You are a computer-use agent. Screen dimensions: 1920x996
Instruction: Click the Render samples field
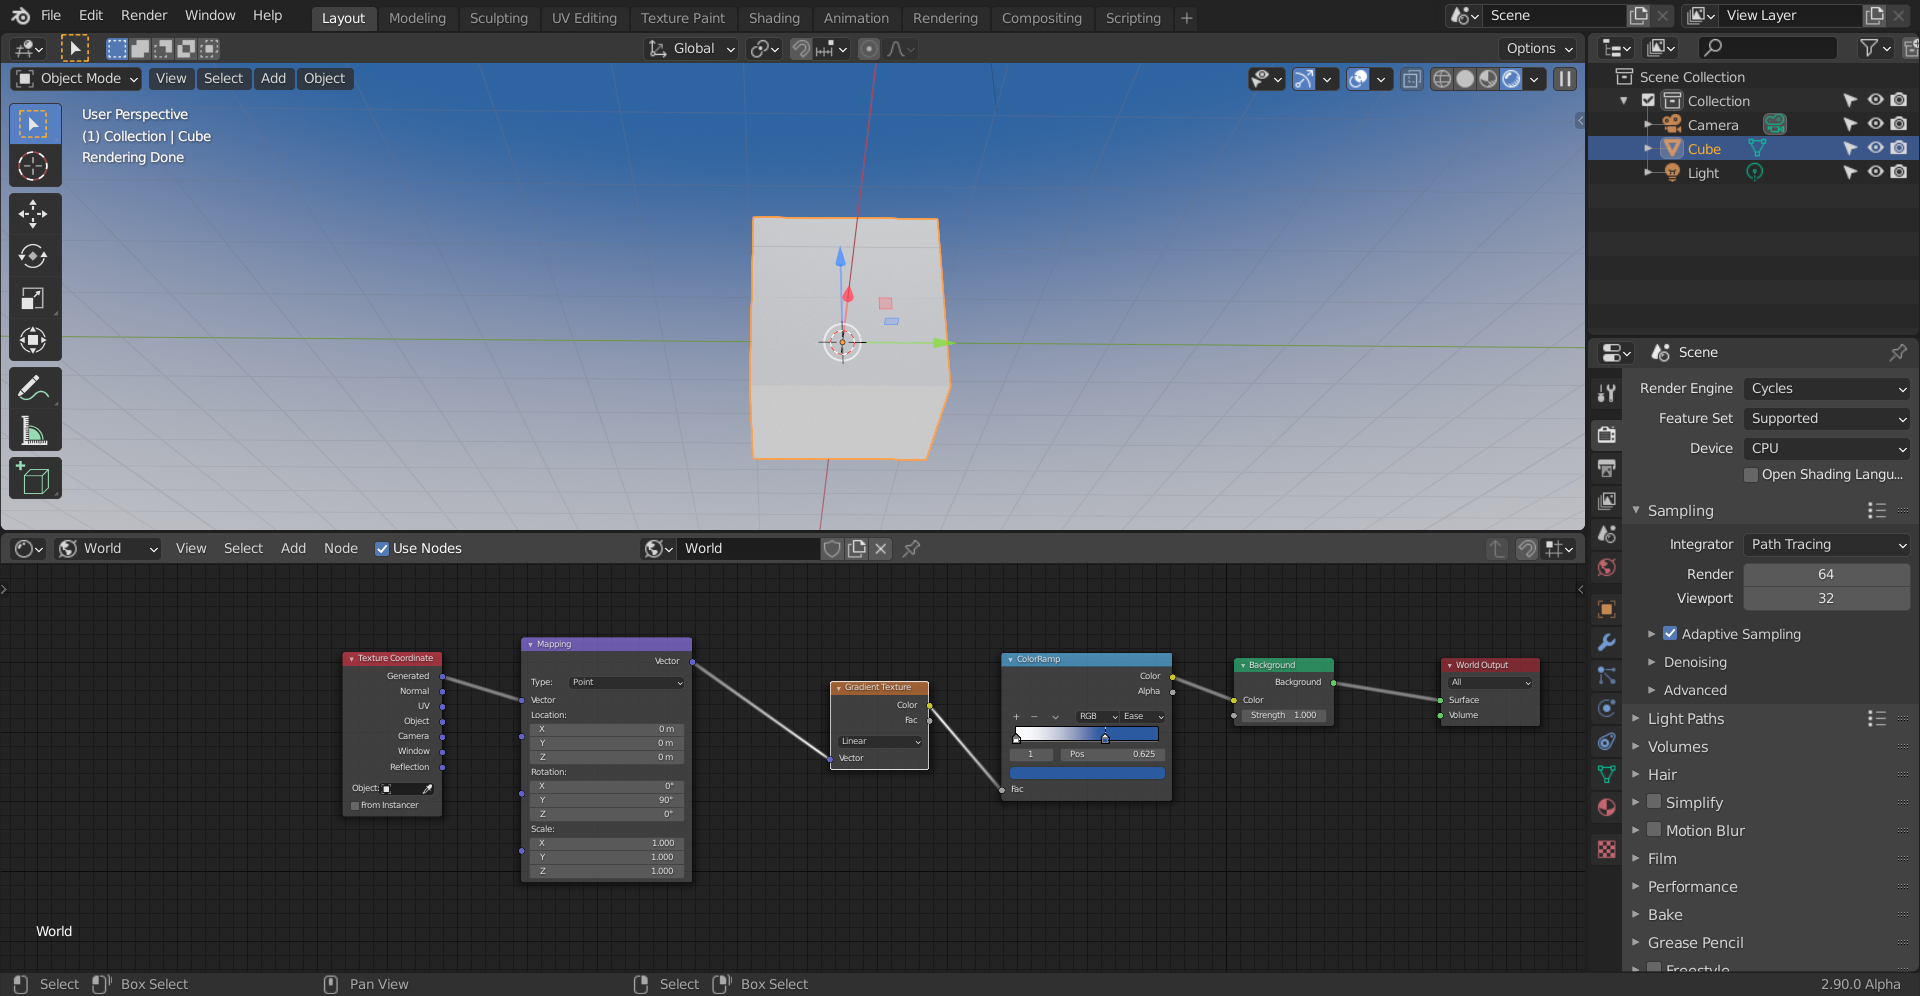[1825, 575]
